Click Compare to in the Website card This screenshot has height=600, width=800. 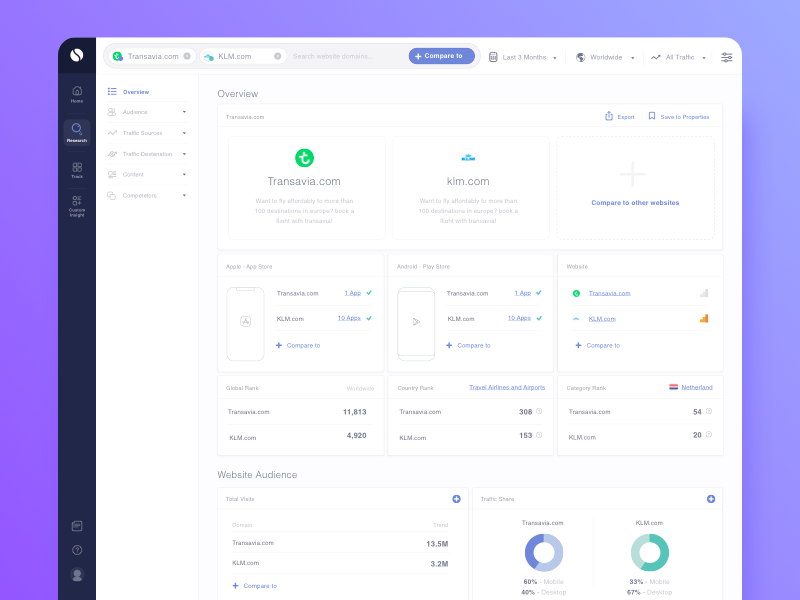click(598, 345)
